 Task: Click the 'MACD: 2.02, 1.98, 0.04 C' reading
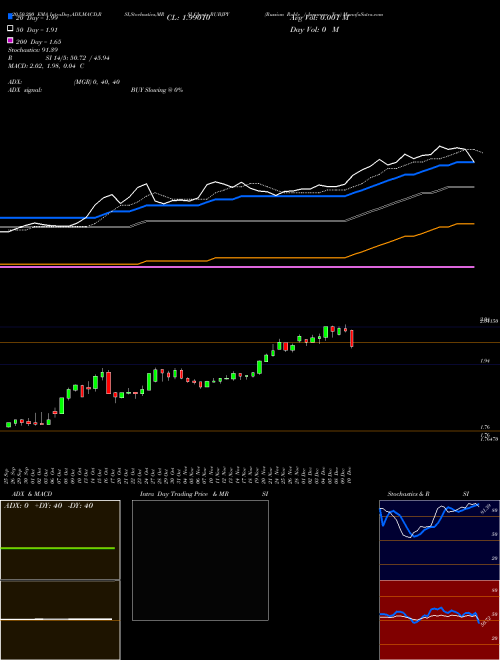coord(46,66)
